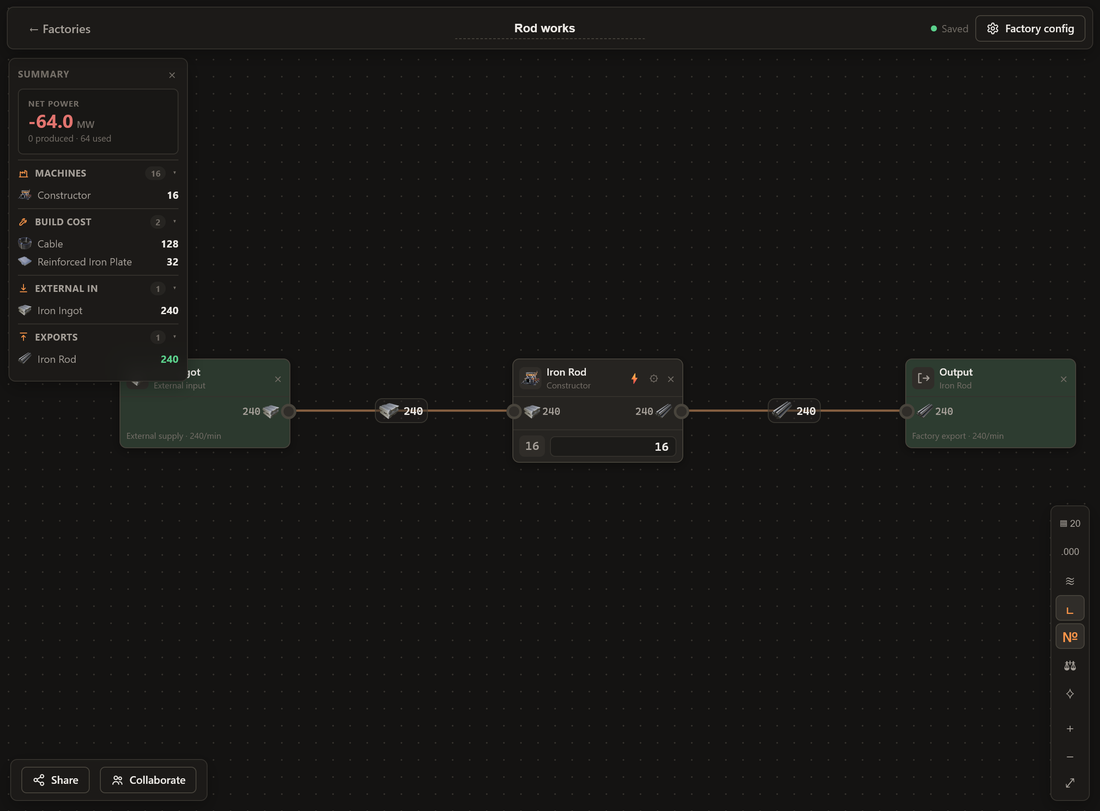This screenshot has height=811, width=1100.
Task: Share this factory
Action: point(55,780)
